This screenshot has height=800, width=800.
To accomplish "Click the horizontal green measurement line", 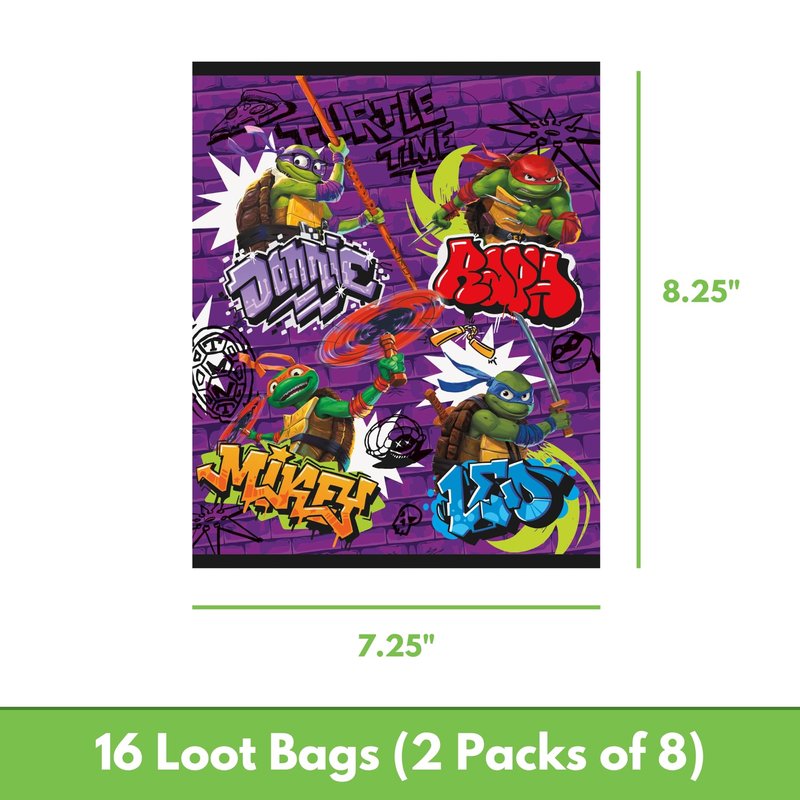I will 396,607.
